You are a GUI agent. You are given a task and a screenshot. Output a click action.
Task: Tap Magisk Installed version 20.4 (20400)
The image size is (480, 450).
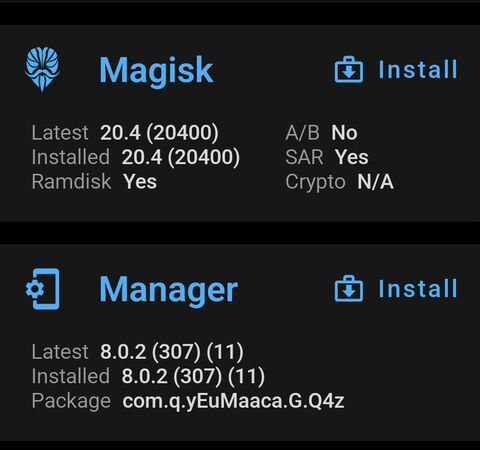tap(181, 157)
